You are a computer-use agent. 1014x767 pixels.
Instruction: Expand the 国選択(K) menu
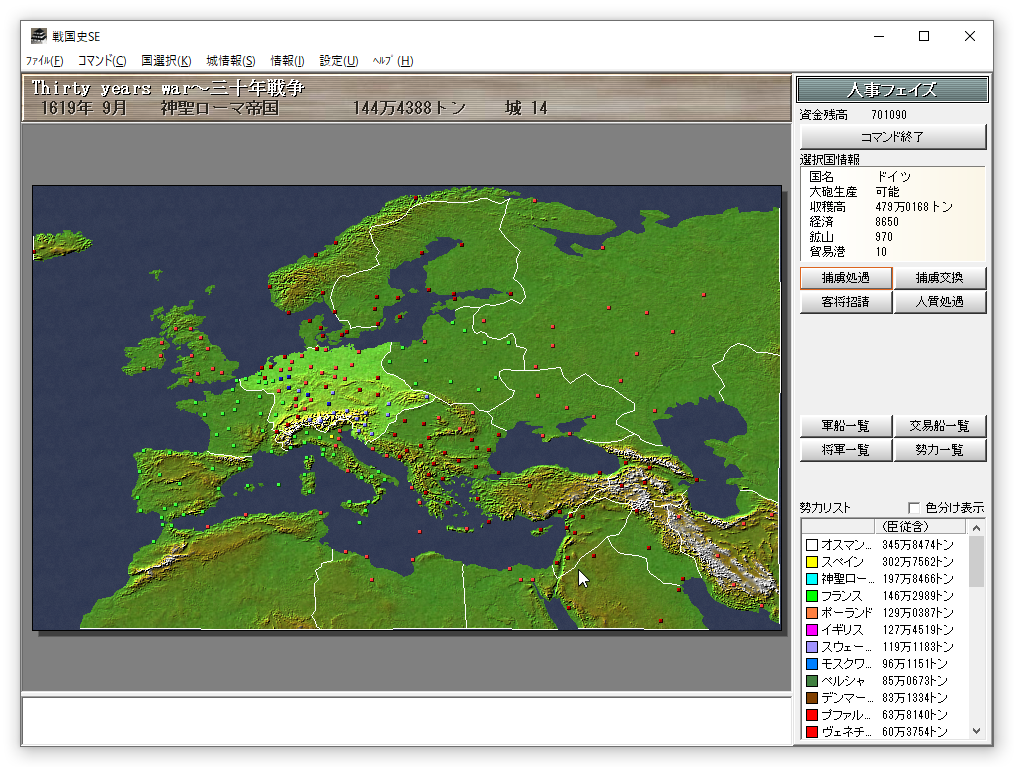pos(166,61)
